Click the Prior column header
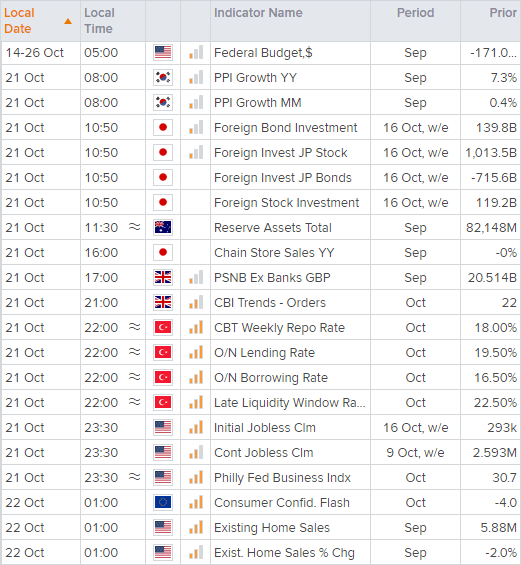 tap(503, 13)
